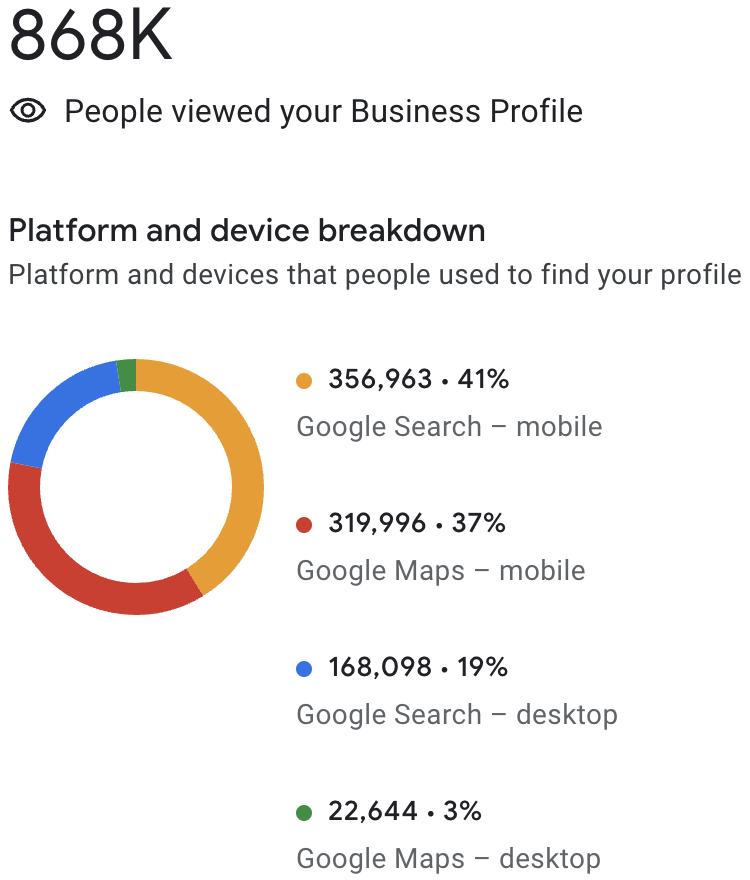Click the 'Google Maps – desktop' label

pyautogui.click(x=449, y=859)
